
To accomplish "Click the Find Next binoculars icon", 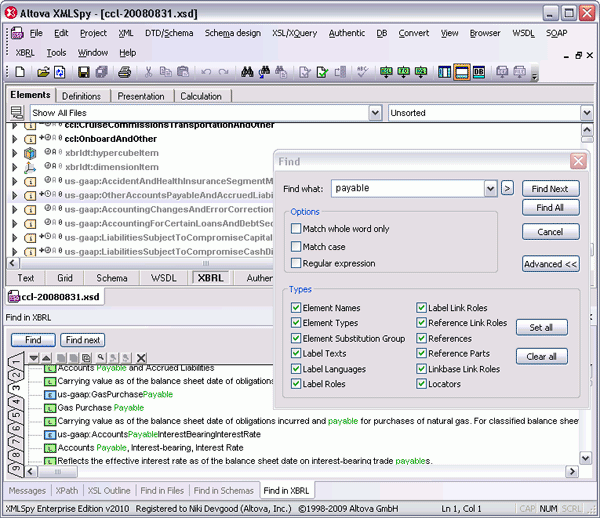I will [264, 72].
